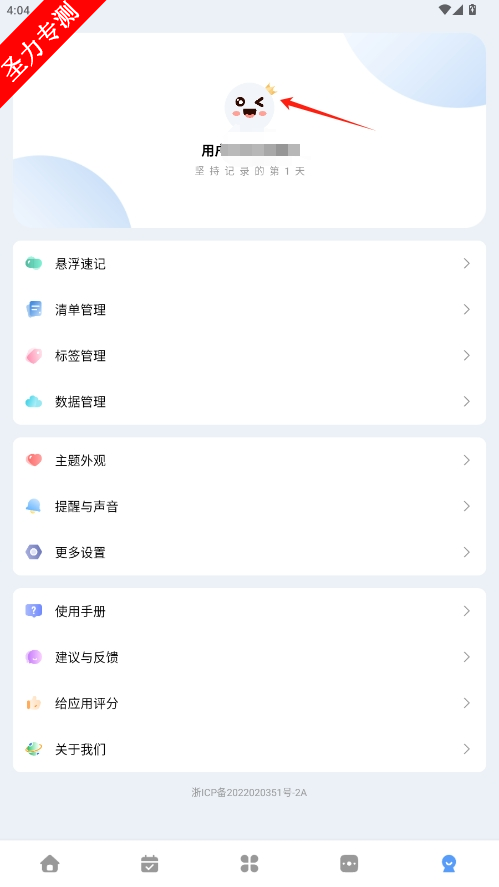
Task: Tap the bell icon for 提醒与声音
Action: [x=34, y=506]
